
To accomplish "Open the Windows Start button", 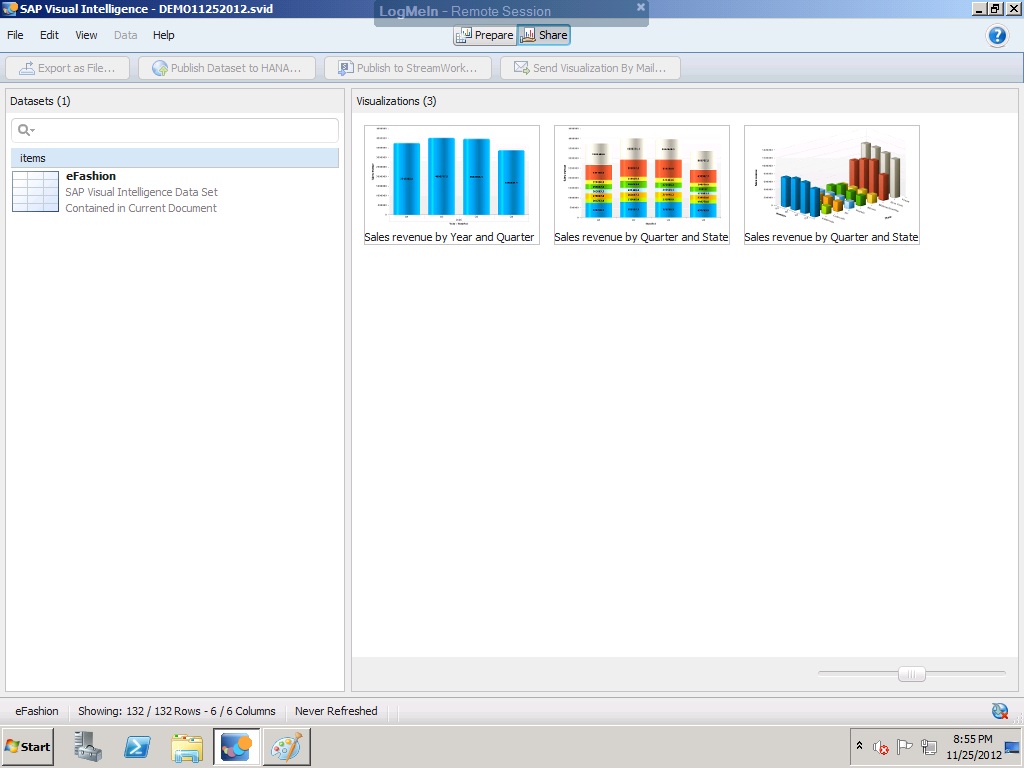I will 27,746.
